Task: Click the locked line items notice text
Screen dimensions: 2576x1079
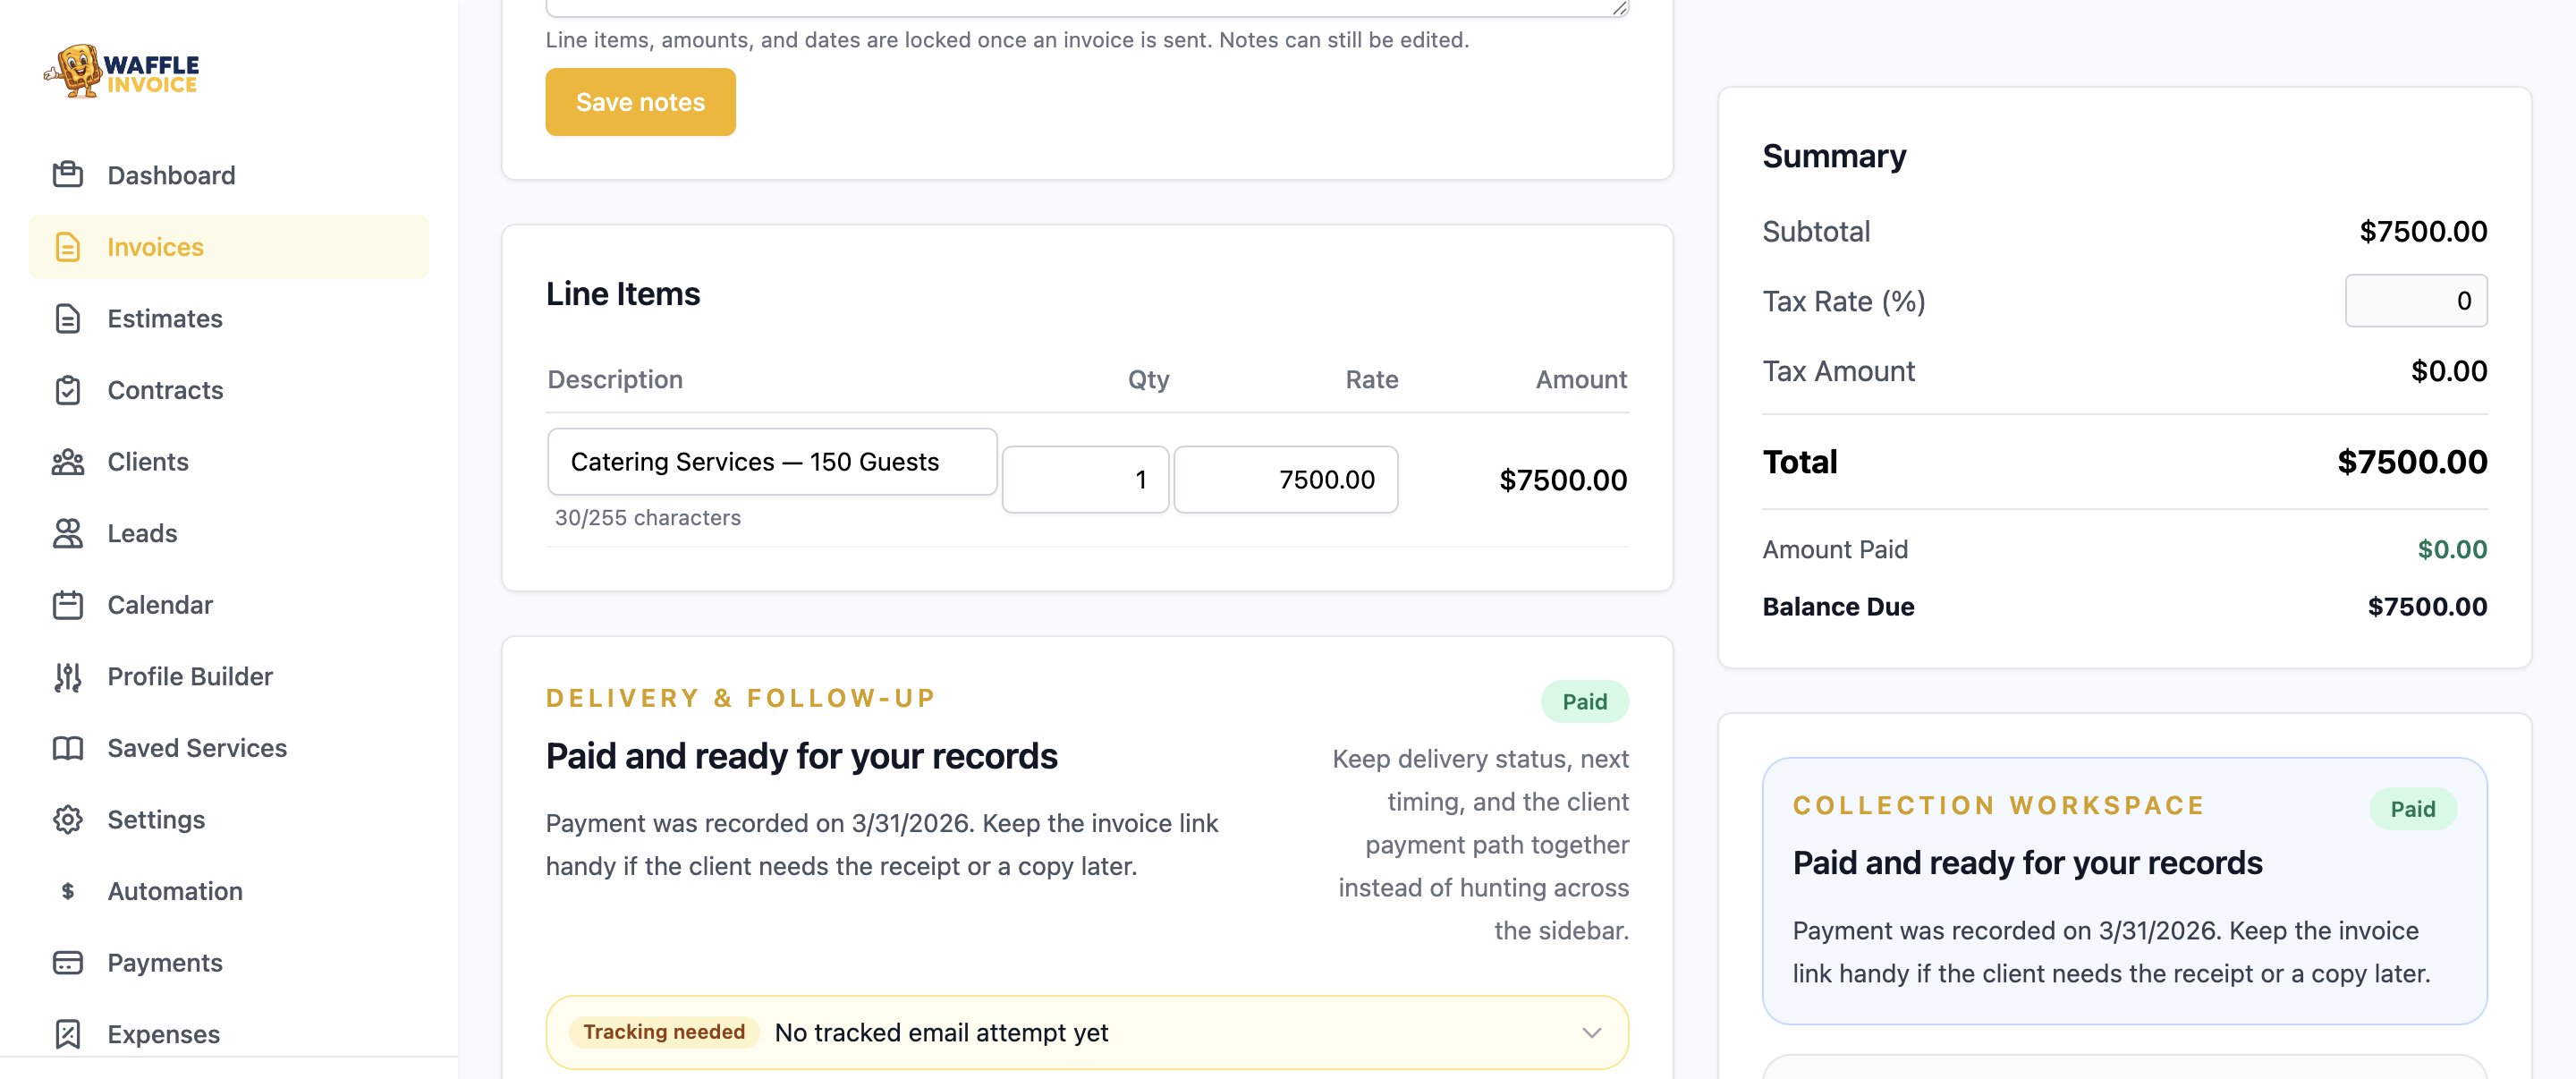Action: [x=1007, y=40]
